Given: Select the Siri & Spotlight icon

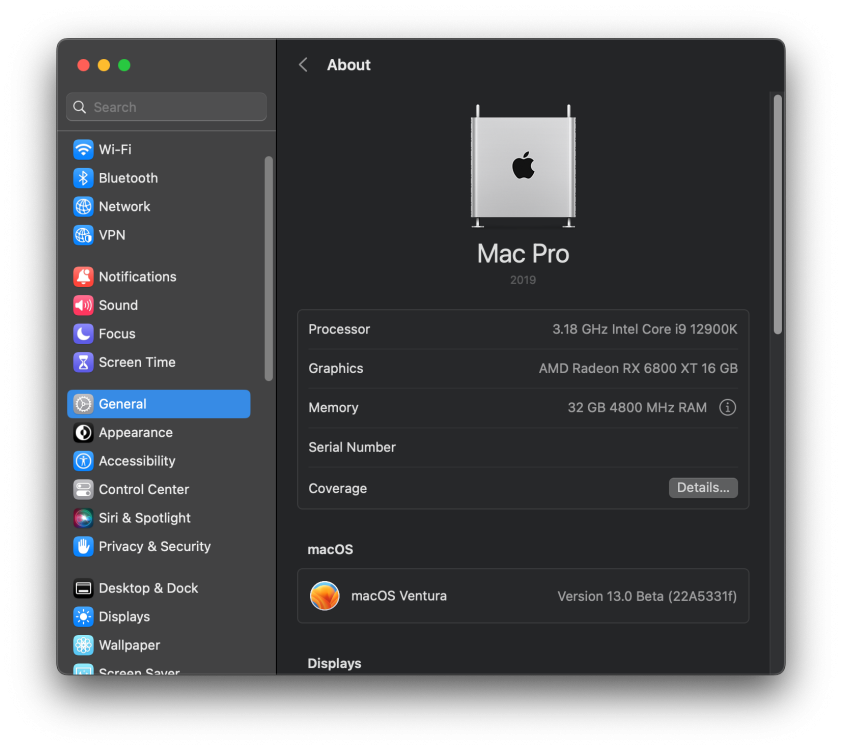Looking at the screenshot, I should pyautogui.click(x=83, y=518).
